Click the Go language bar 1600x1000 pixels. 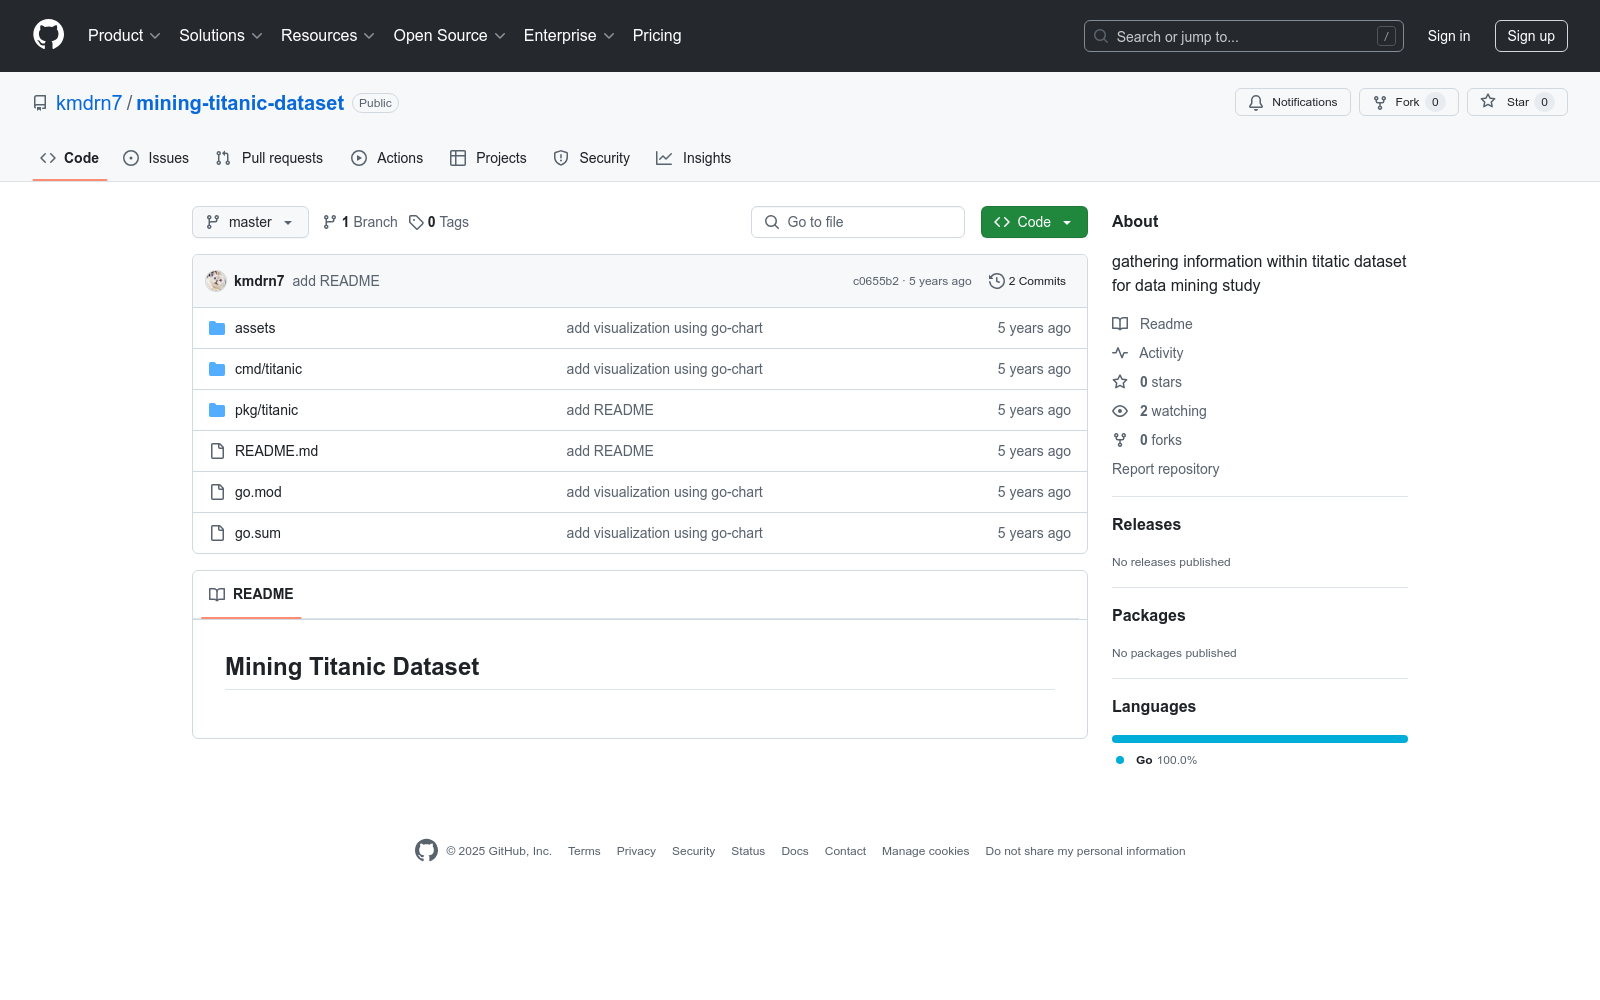(x=1260, y=739)
